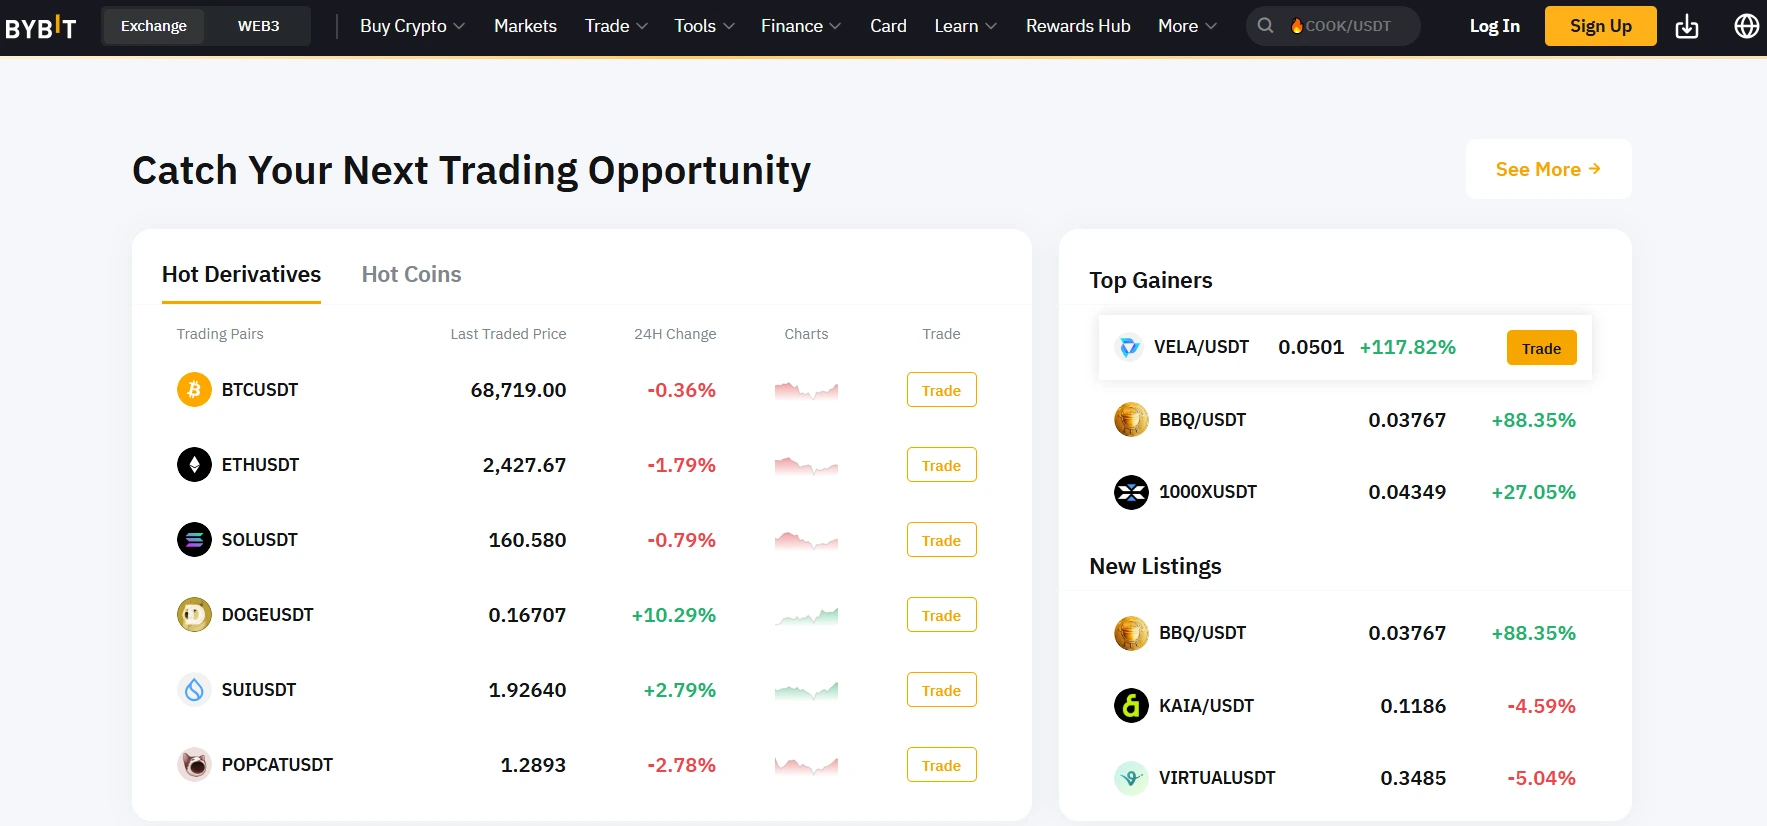The image size is (1767, 826).
Task: Click the Bitcoin coin icon
Action: [x=194, y=390]
